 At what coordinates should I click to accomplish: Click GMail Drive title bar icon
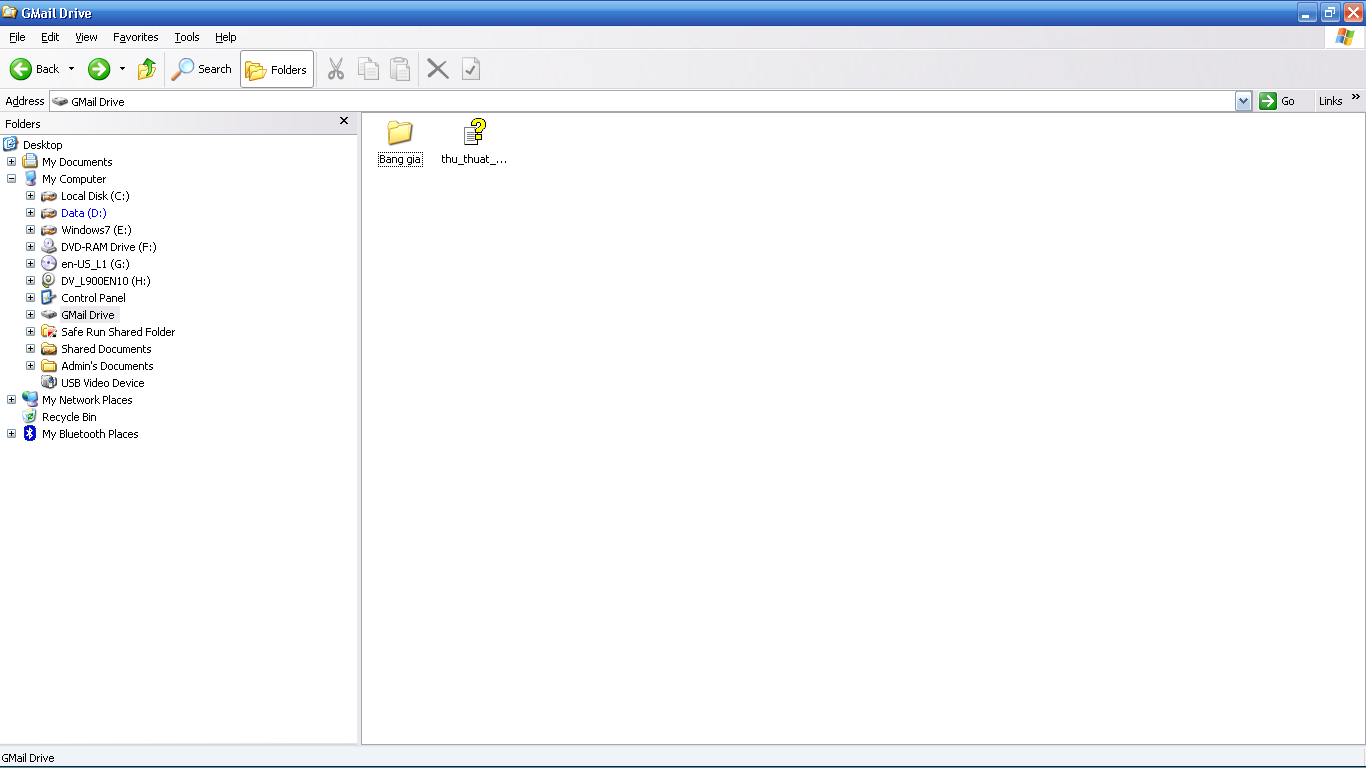pos(10,13)
